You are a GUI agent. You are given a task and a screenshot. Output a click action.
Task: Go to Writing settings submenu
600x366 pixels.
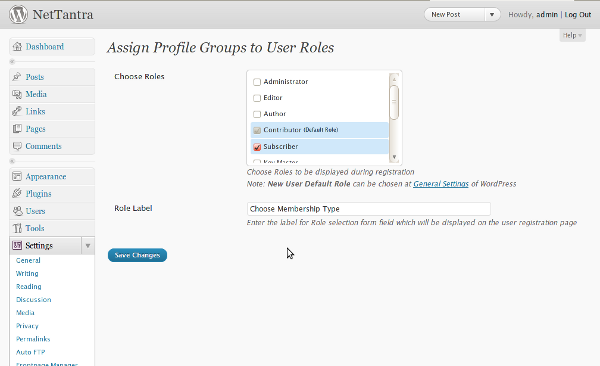coord(27,273)
